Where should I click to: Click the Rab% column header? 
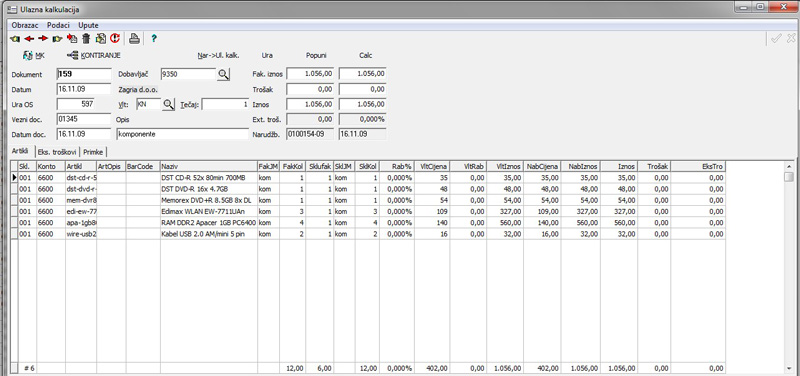point(396,167)
